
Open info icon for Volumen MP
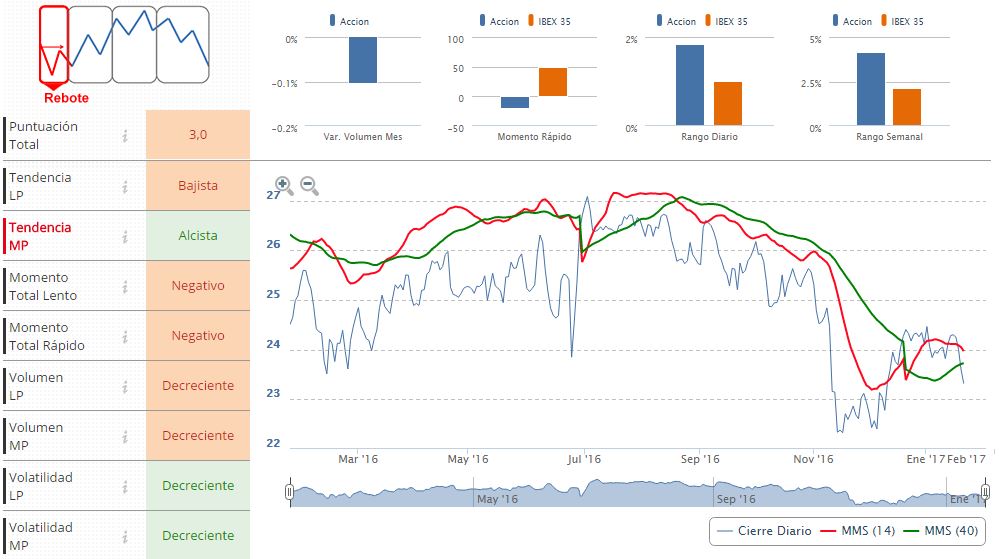click(x=125, y=436)
